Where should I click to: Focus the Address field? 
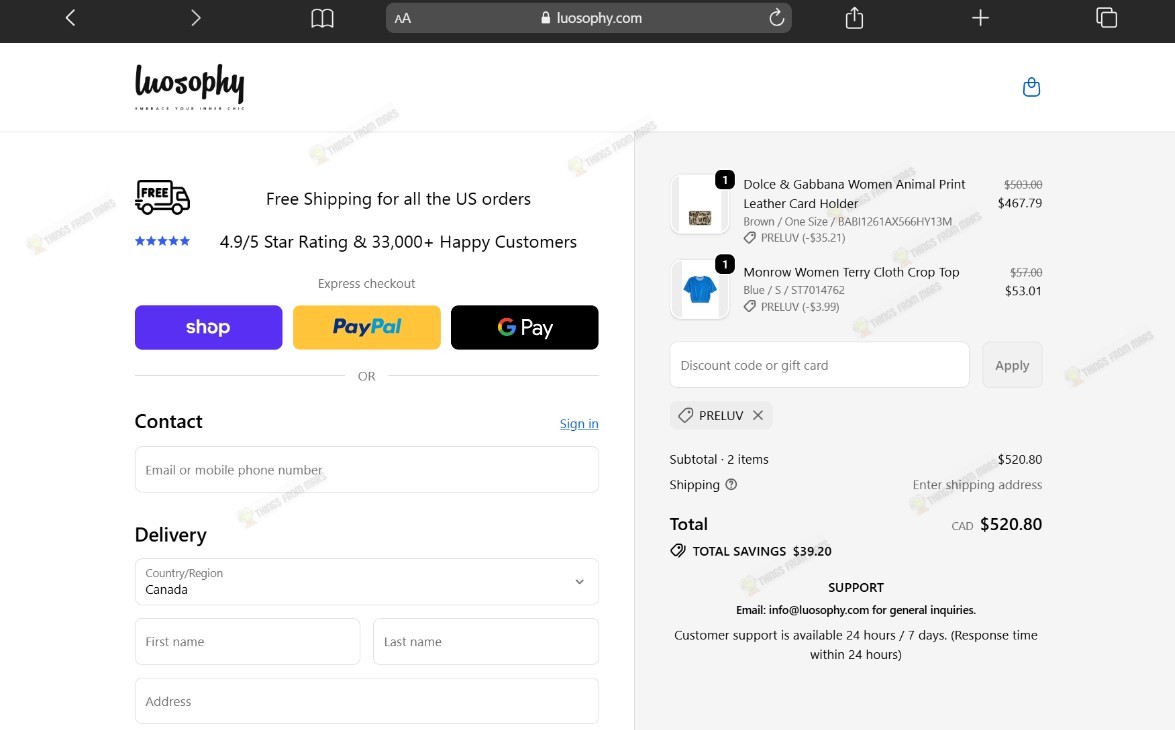coord(366,701)
